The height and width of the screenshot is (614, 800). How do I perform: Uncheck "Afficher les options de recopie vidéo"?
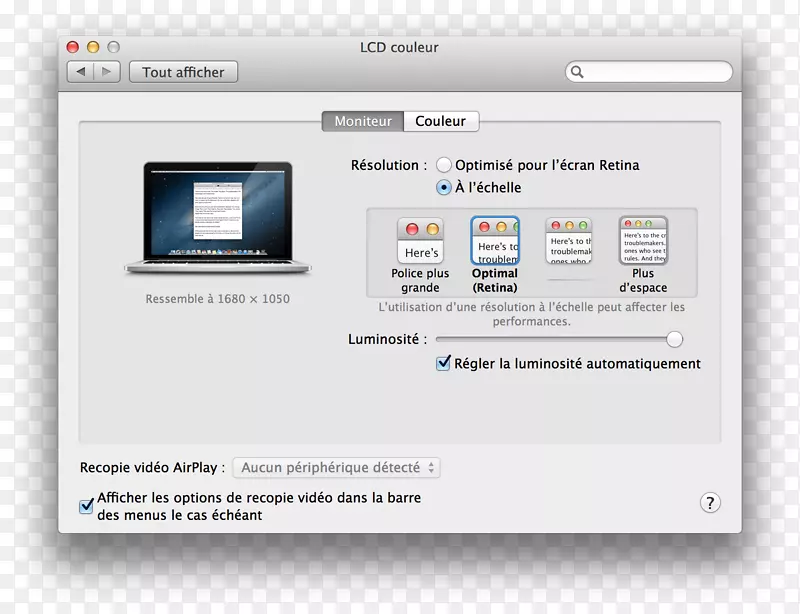(x=86, y=506)
